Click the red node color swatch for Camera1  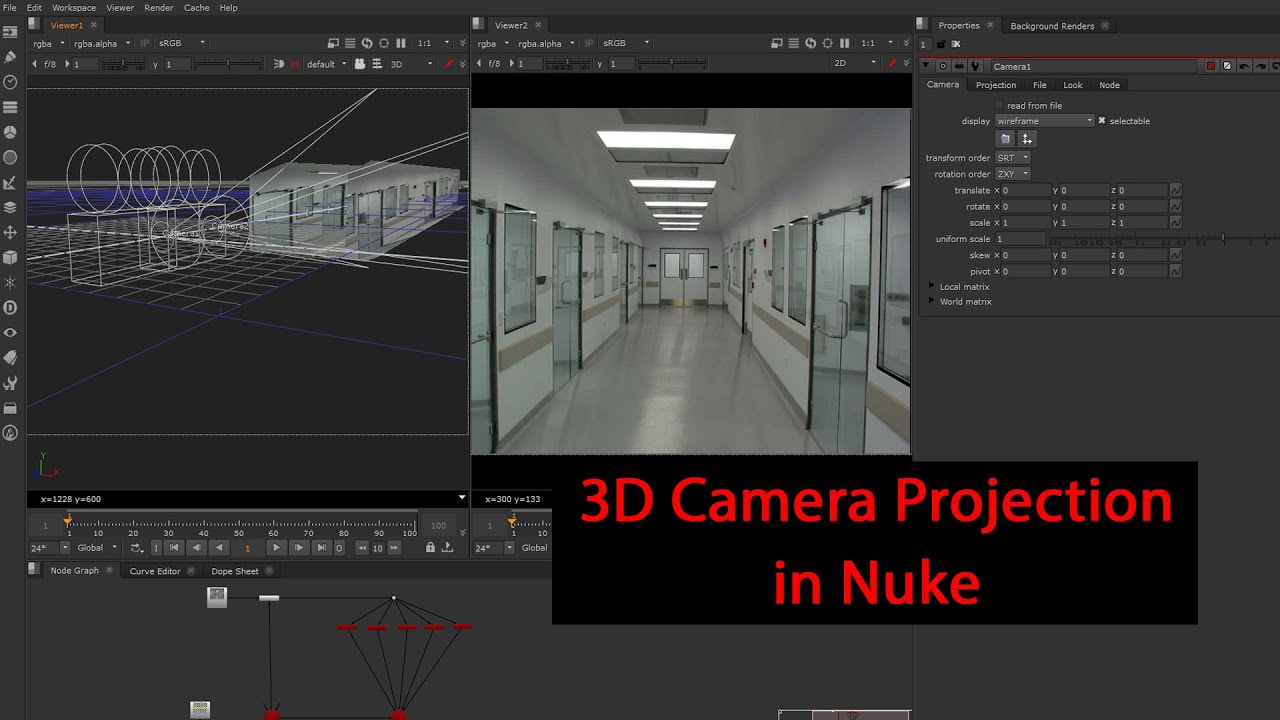1211,66
